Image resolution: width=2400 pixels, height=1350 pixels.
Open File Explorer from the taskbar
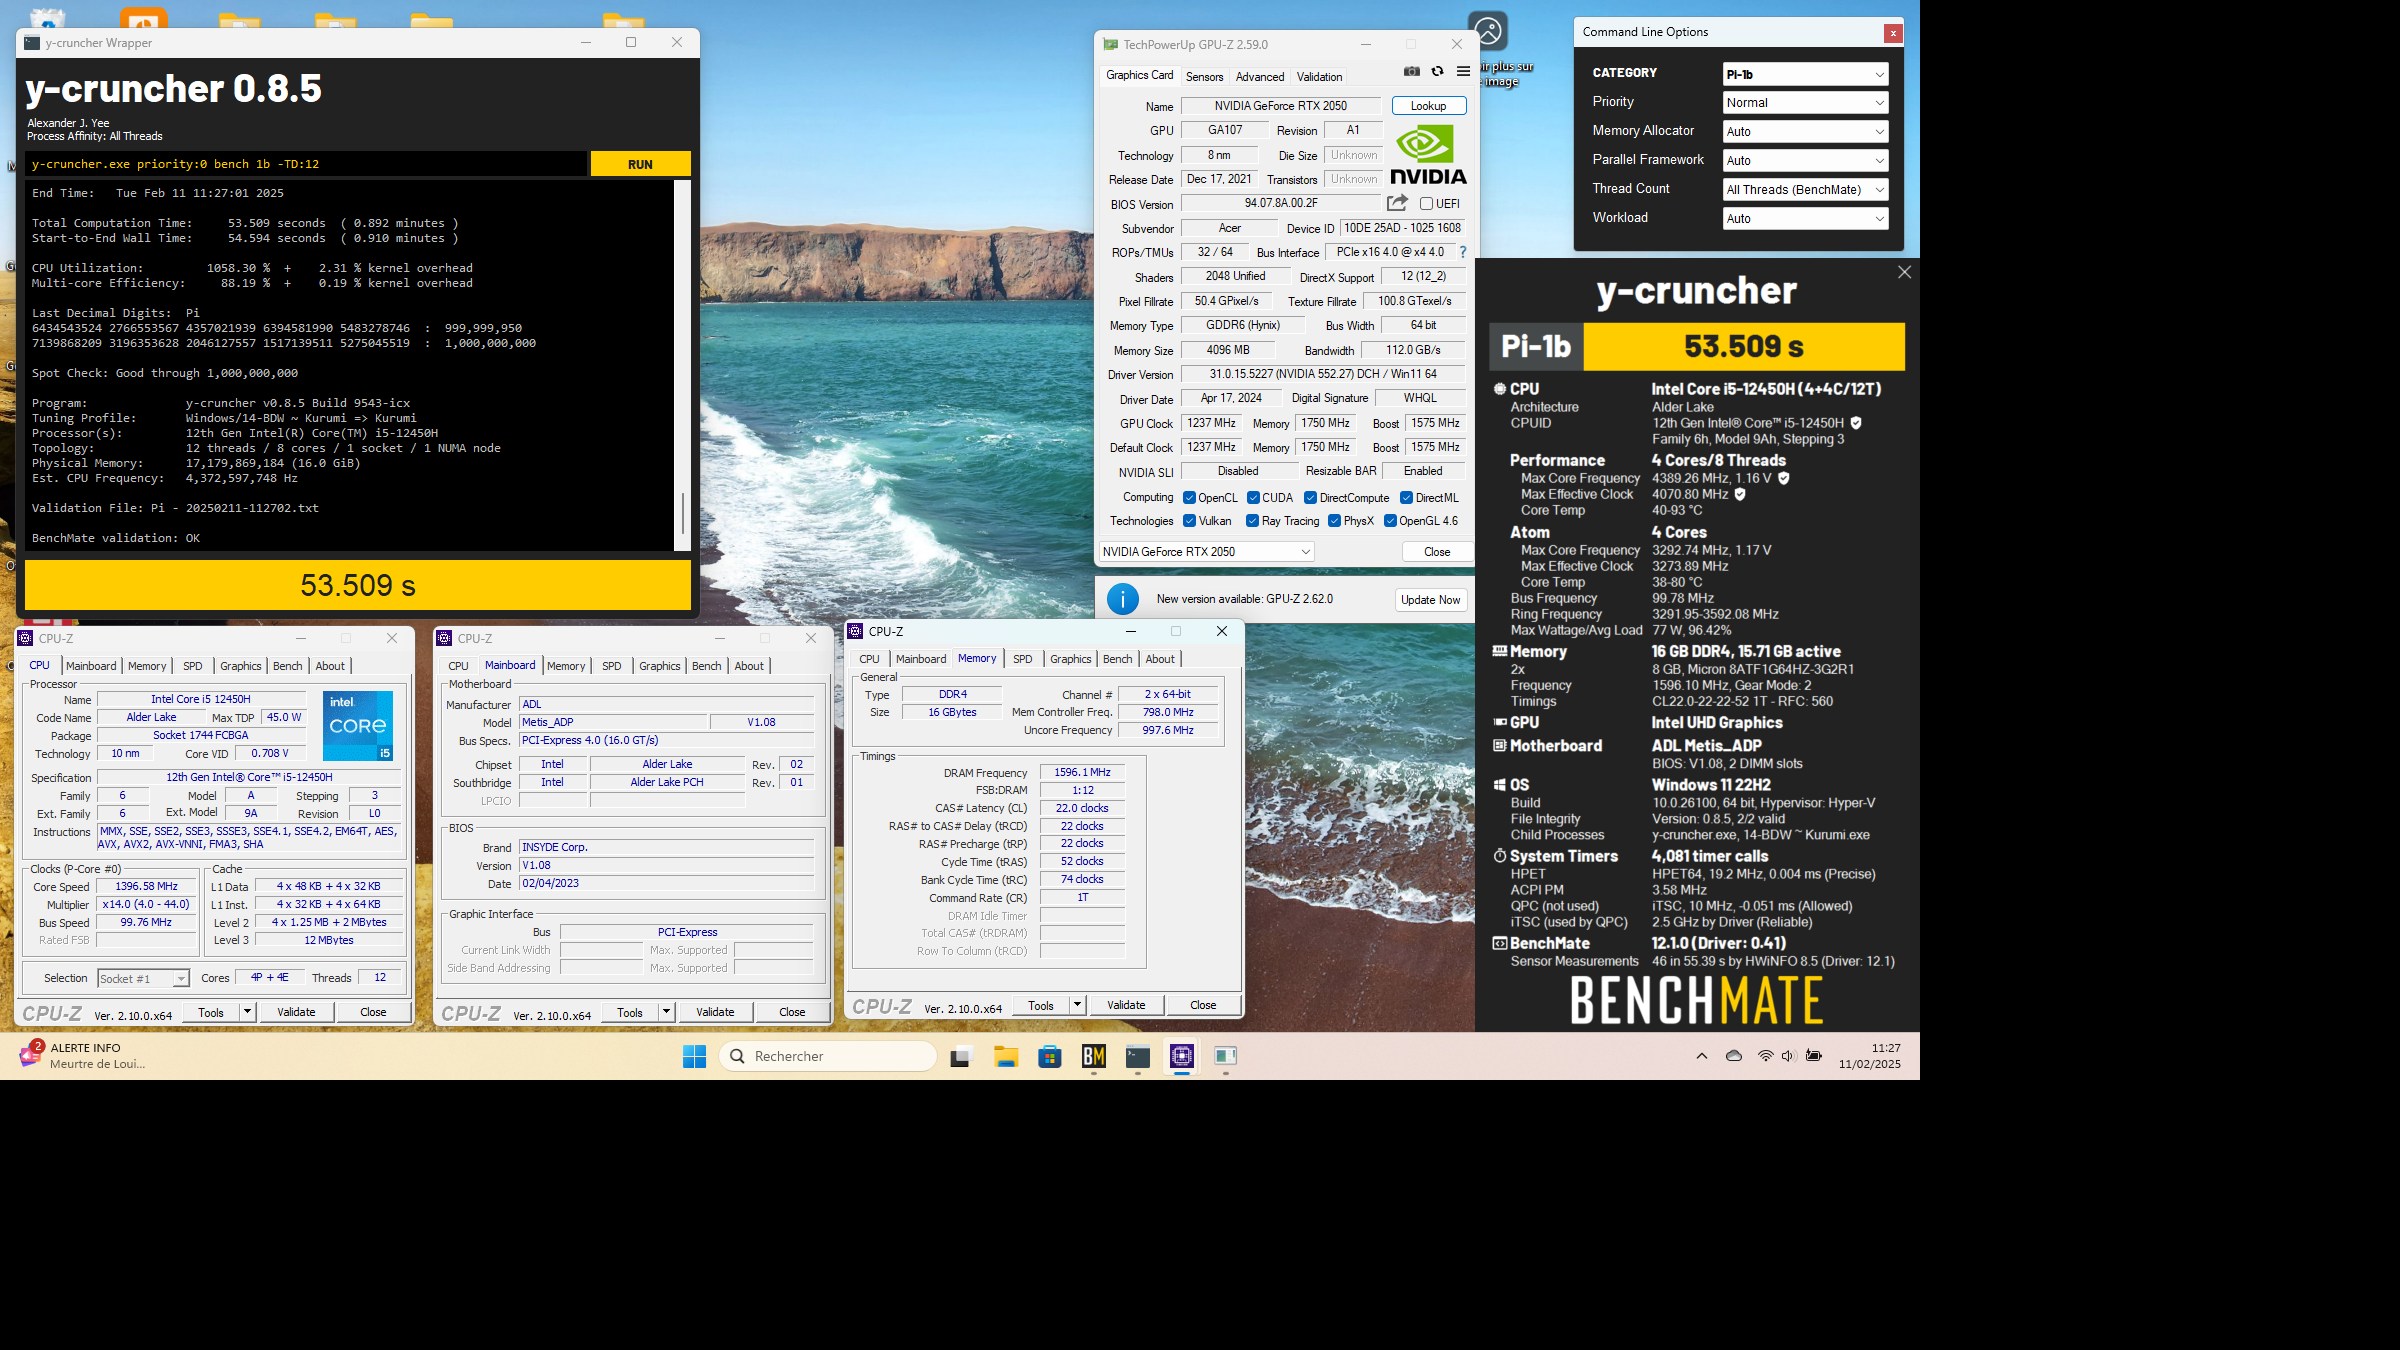1005,1056
